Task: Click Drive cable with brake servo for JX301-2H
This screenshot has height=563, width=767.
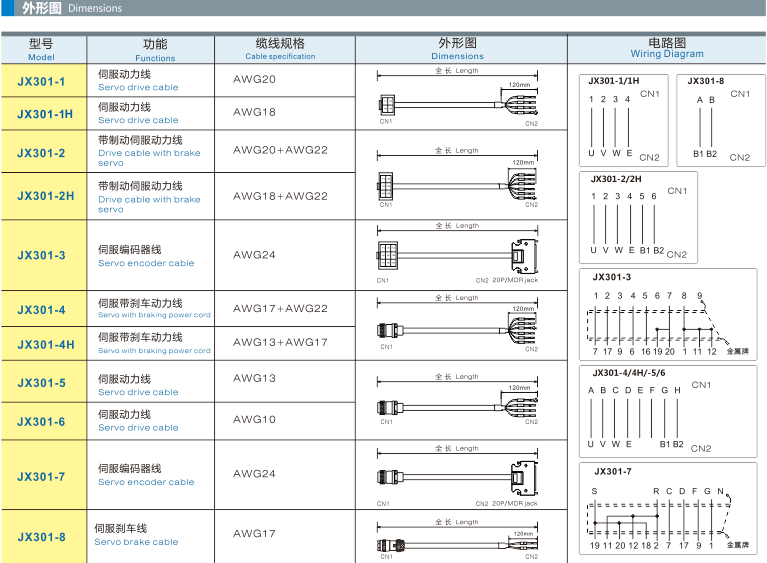Action: tap(149, 204)
